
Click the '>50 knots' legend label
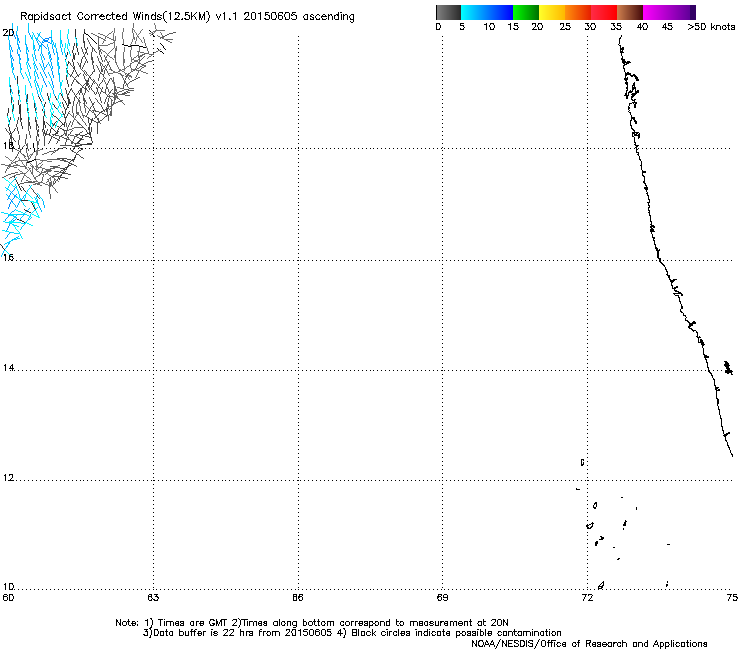coord(711,27)
